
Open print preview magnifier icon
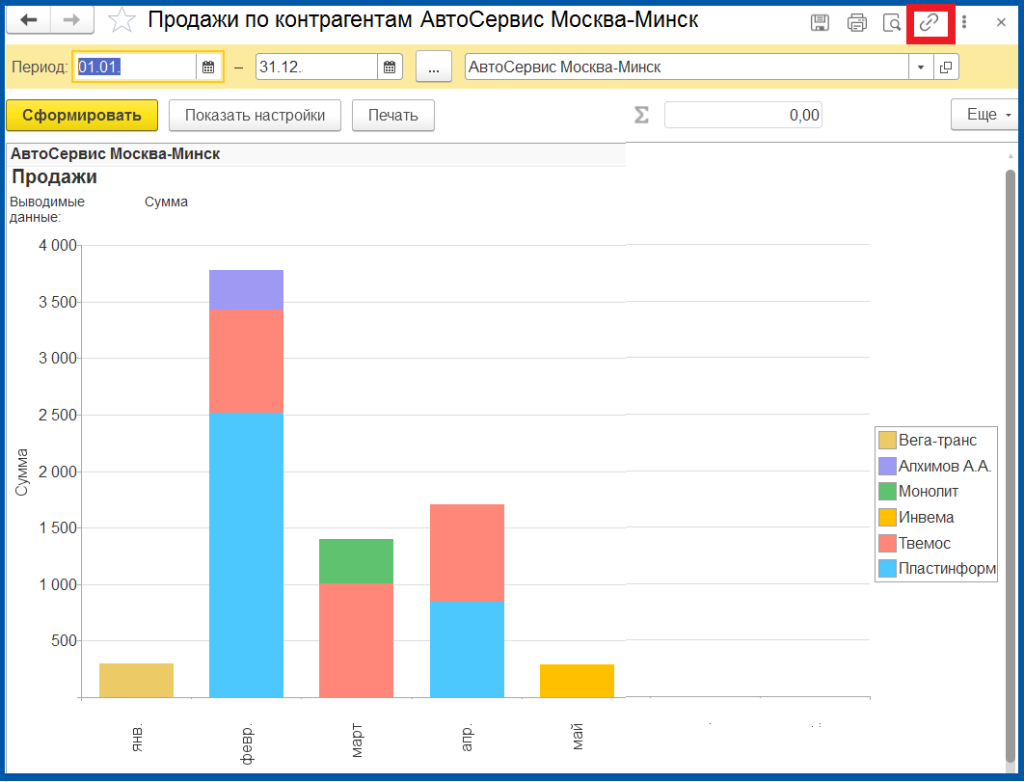click(892, 22)
